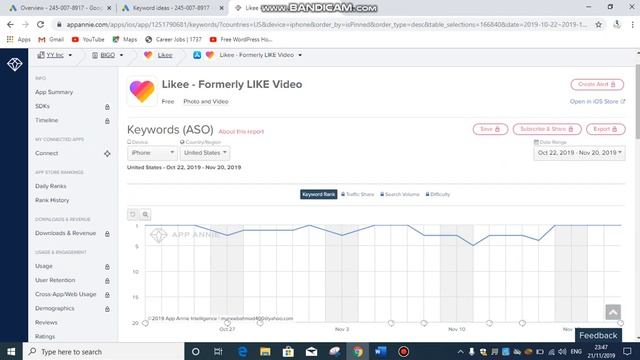640x360 pixels.
Task: Open the Gmail bookmark
Action: pyautogui.click(x=51, y=40)
